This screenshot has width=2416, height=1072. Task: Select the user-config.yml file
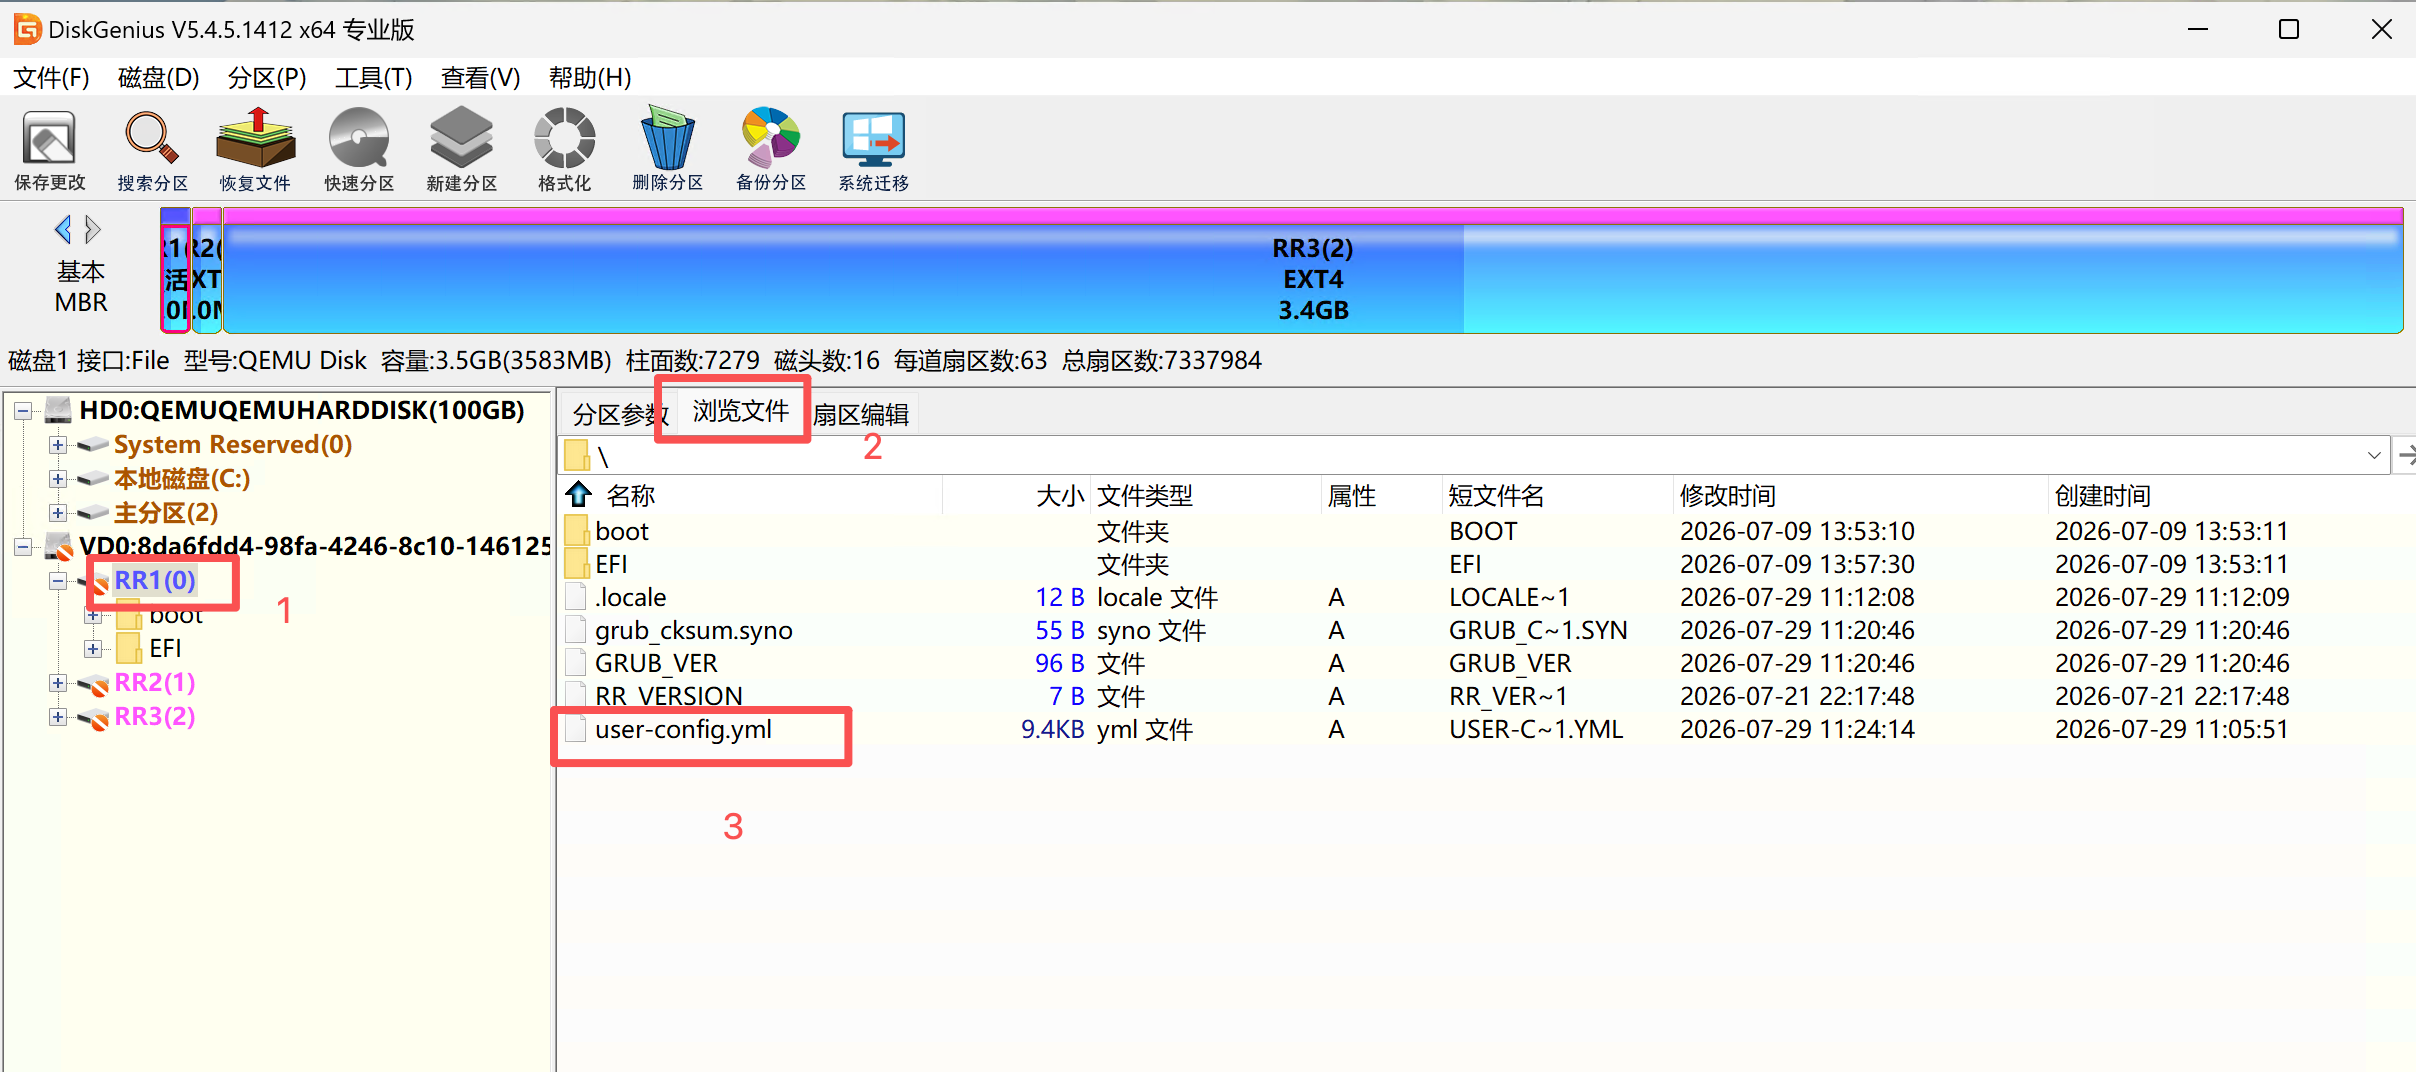coord(683,730)
